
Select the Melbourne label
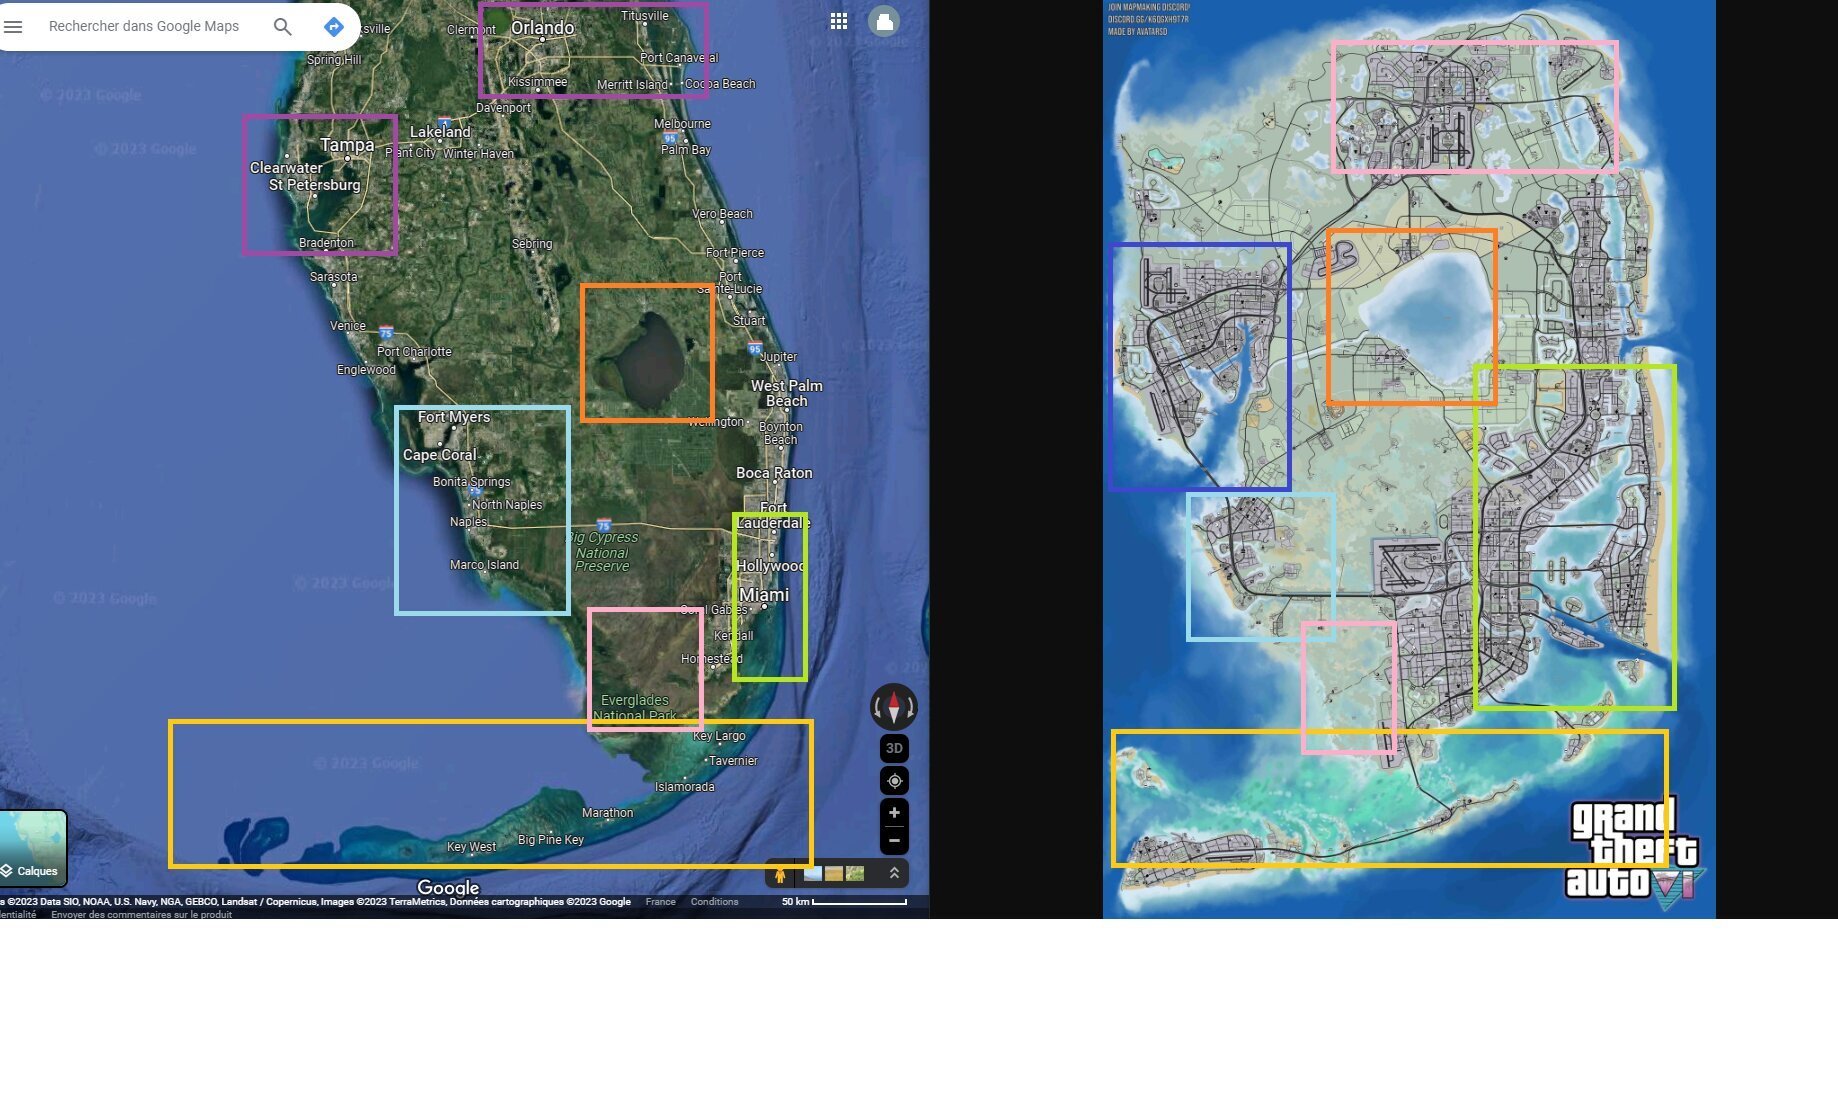coord(682,124)
